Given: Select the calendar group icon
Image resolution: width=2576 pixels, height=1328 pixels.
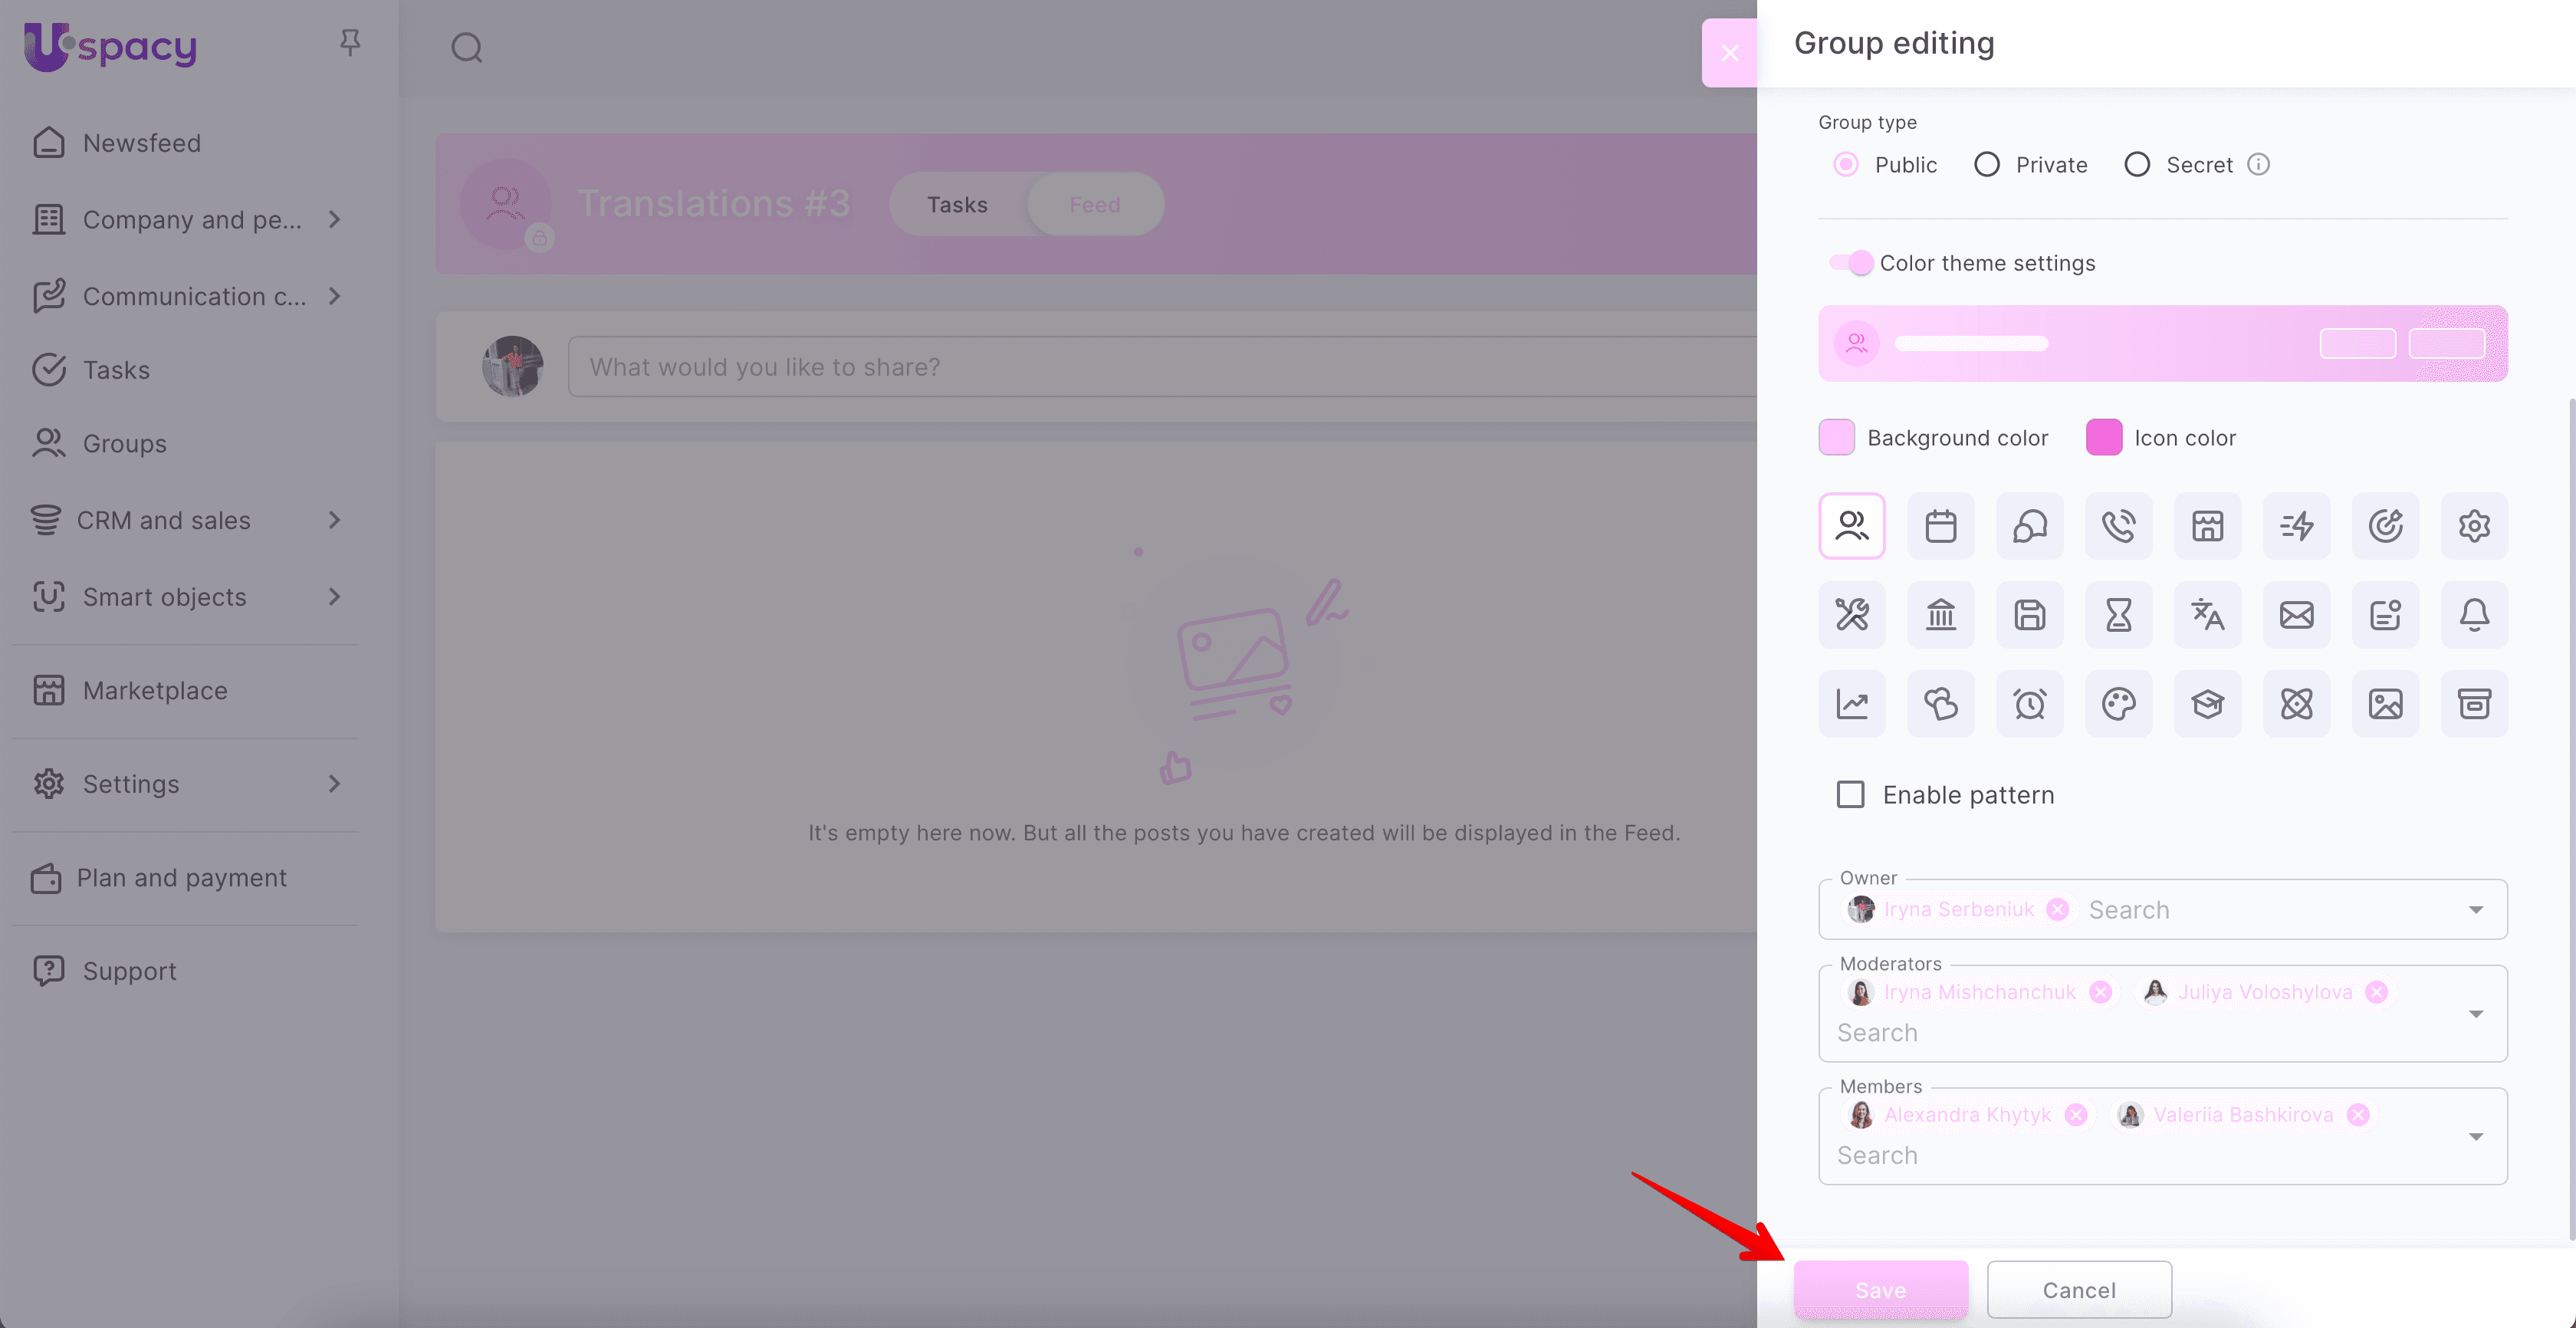Looking at the screenshot, I should (x=1940, y=526).
